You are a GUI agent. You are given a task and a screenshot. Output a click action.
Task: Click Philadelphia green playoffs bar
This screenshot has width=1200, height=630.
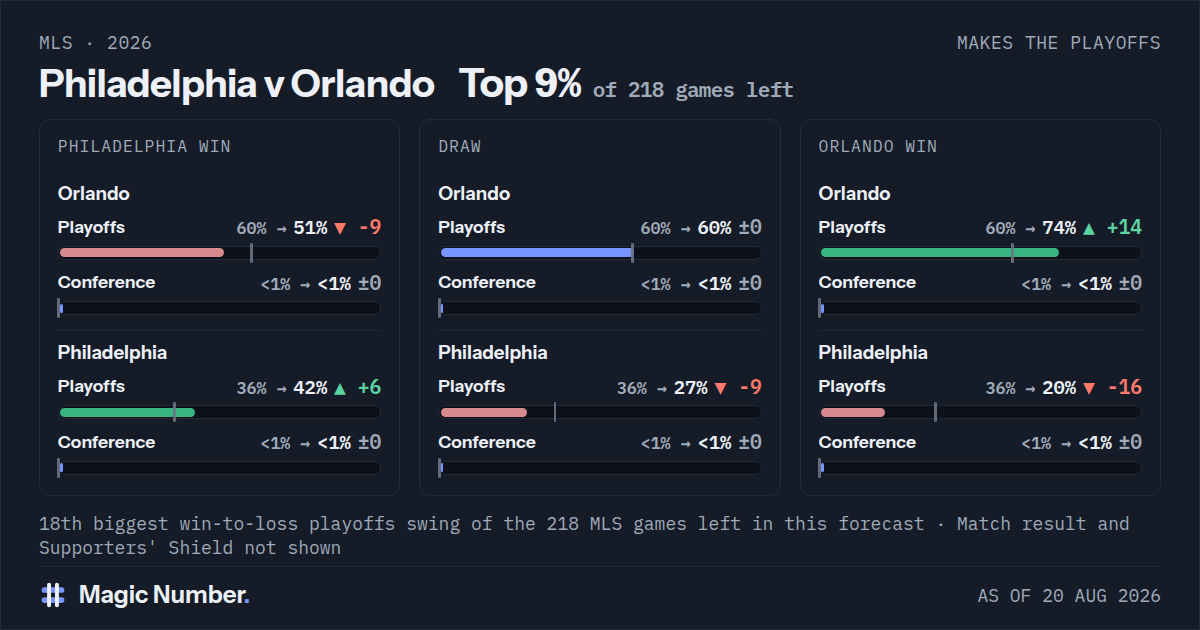tap(127, 412)
